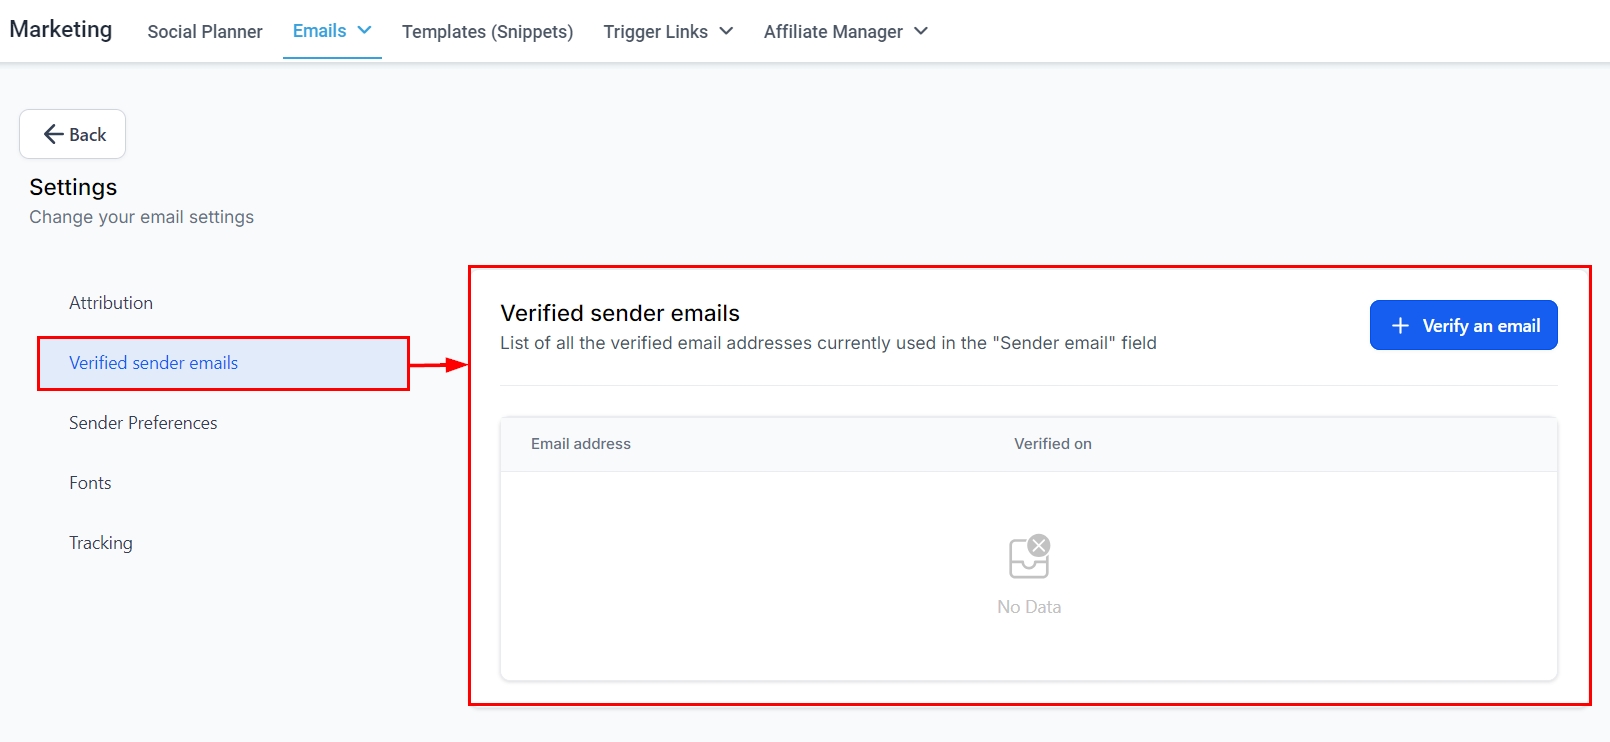Expand the Affiliate Manager chevron
This screenshot has width=1610, height=742.
[921, 31]
